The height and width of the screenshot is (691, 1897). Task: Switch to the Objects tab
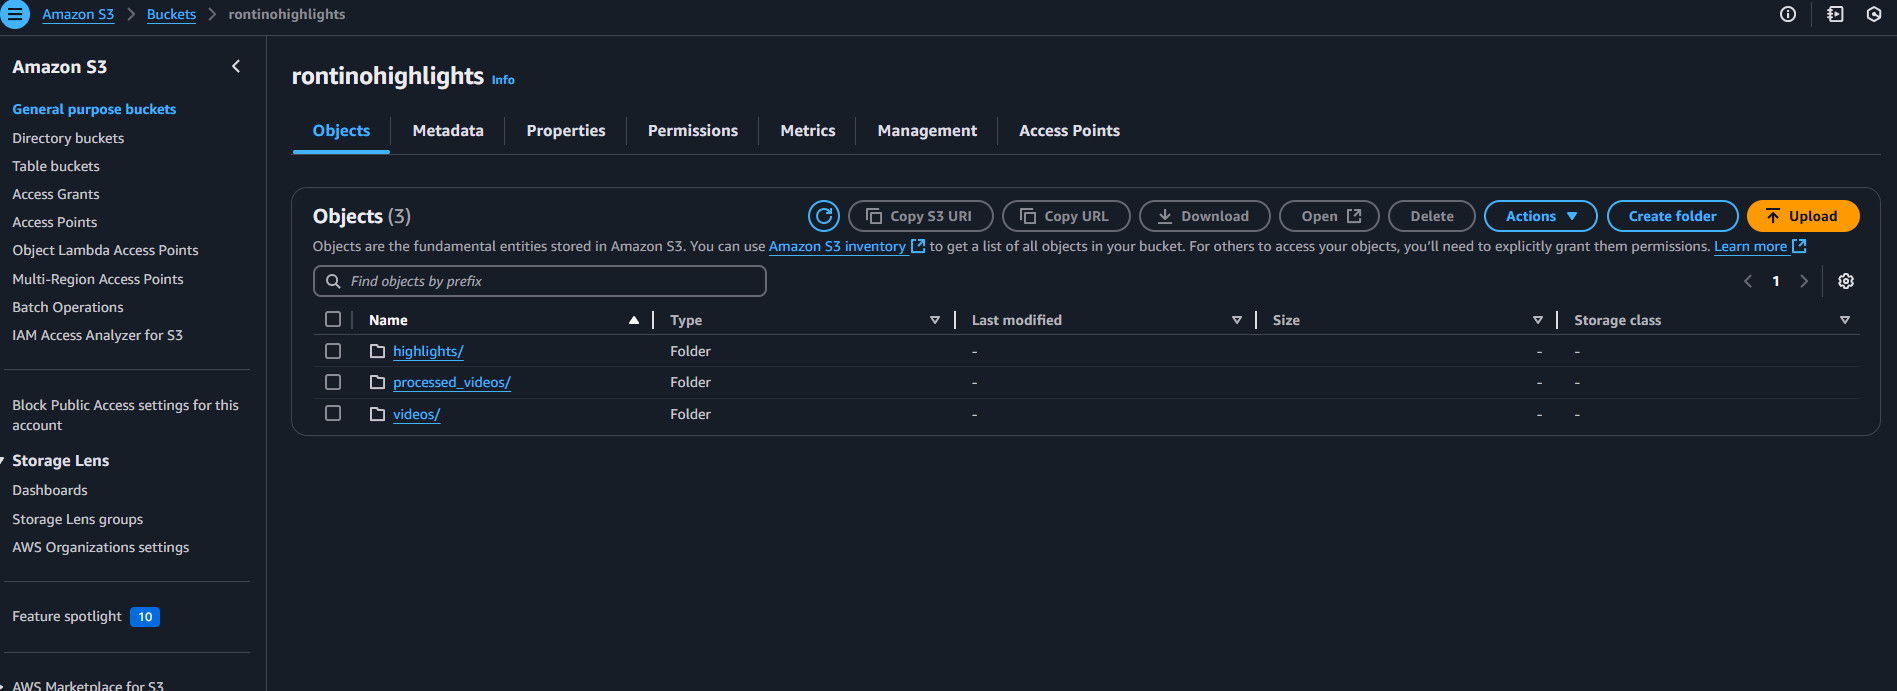[x=341, y=131]
